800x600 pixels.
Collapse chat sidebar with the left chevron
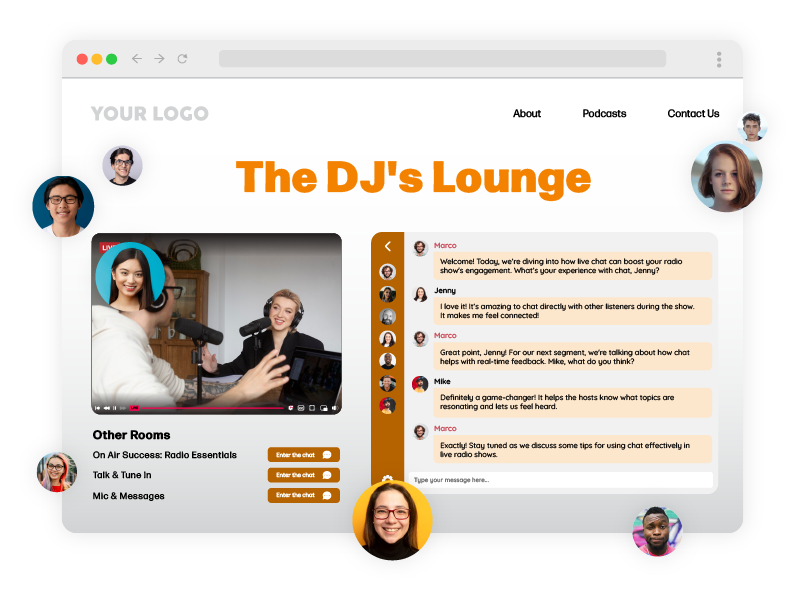coord(388,246)
